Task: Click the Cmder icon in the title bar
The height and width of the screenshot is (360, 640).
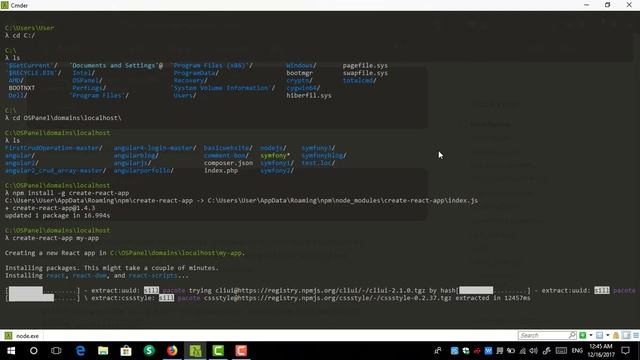Action: [x=5, y=5]
